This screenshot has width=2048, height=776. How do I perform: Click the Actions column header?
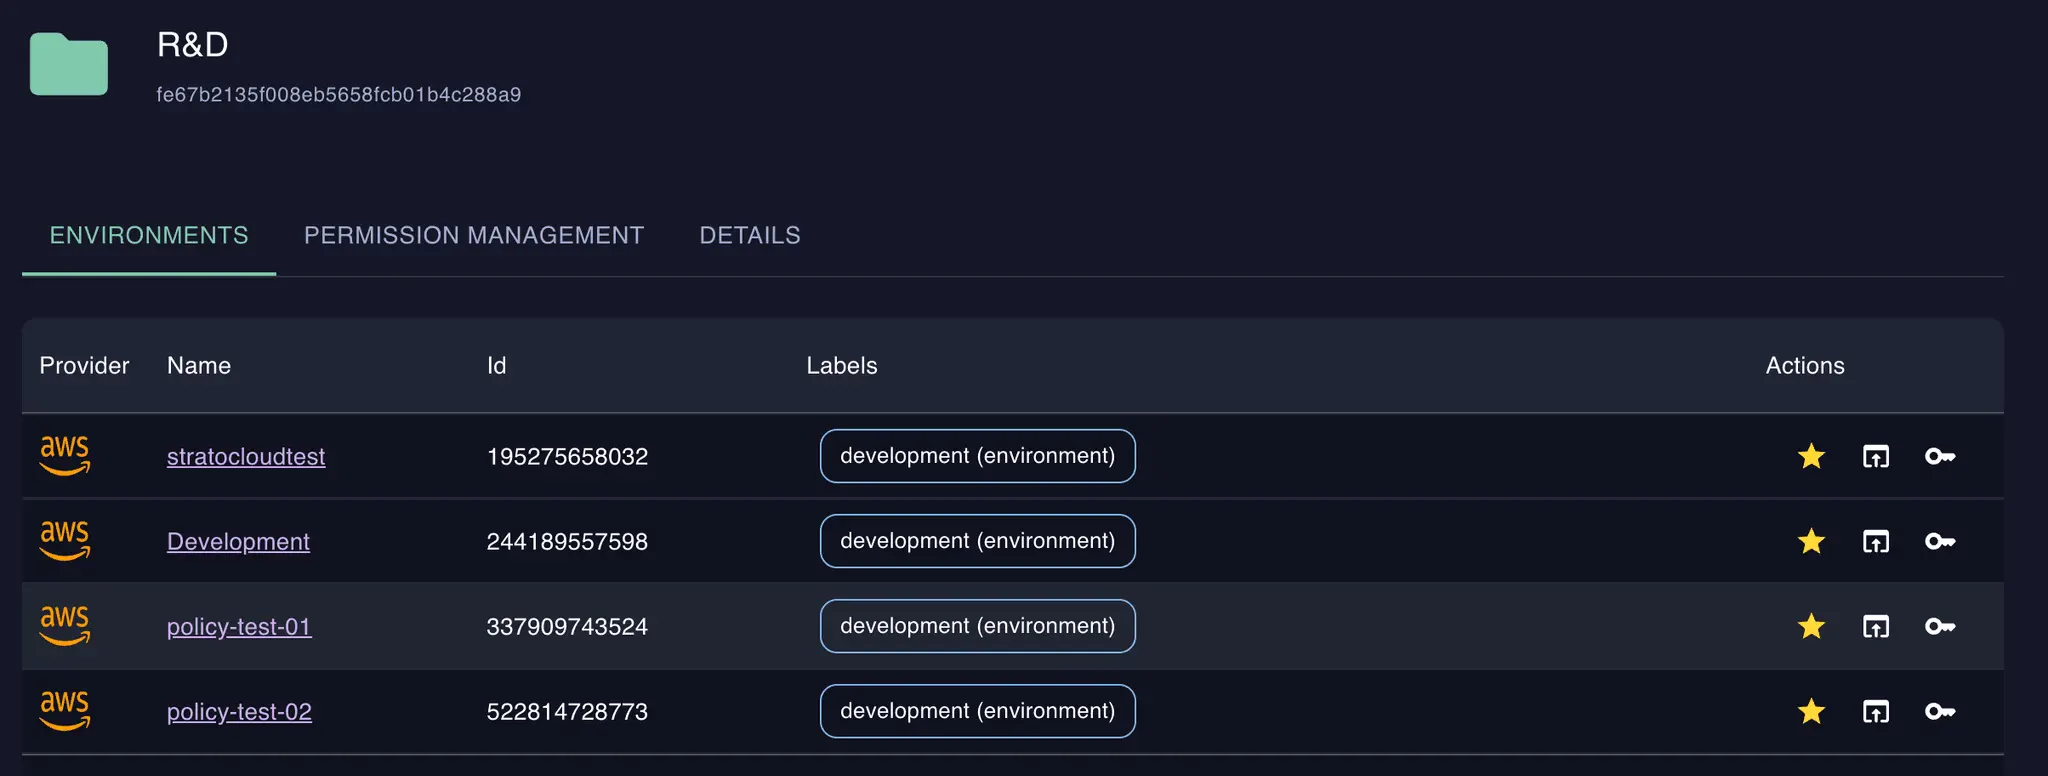[1805, 365]
